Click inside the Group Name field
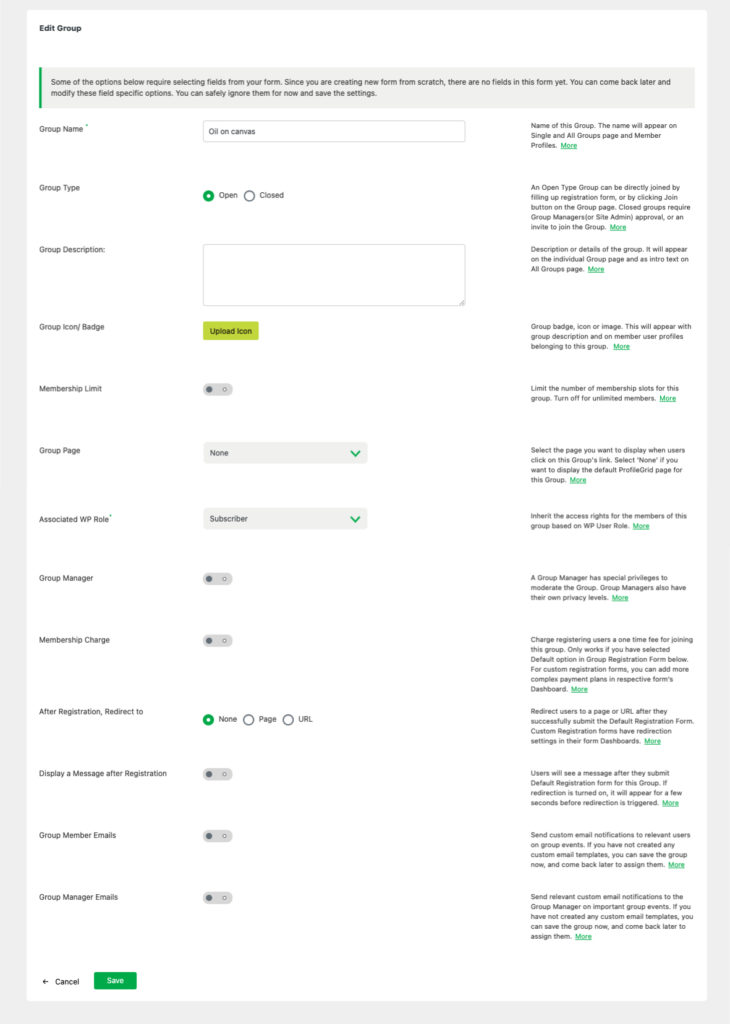730x1024 pixels. point(333,130)
